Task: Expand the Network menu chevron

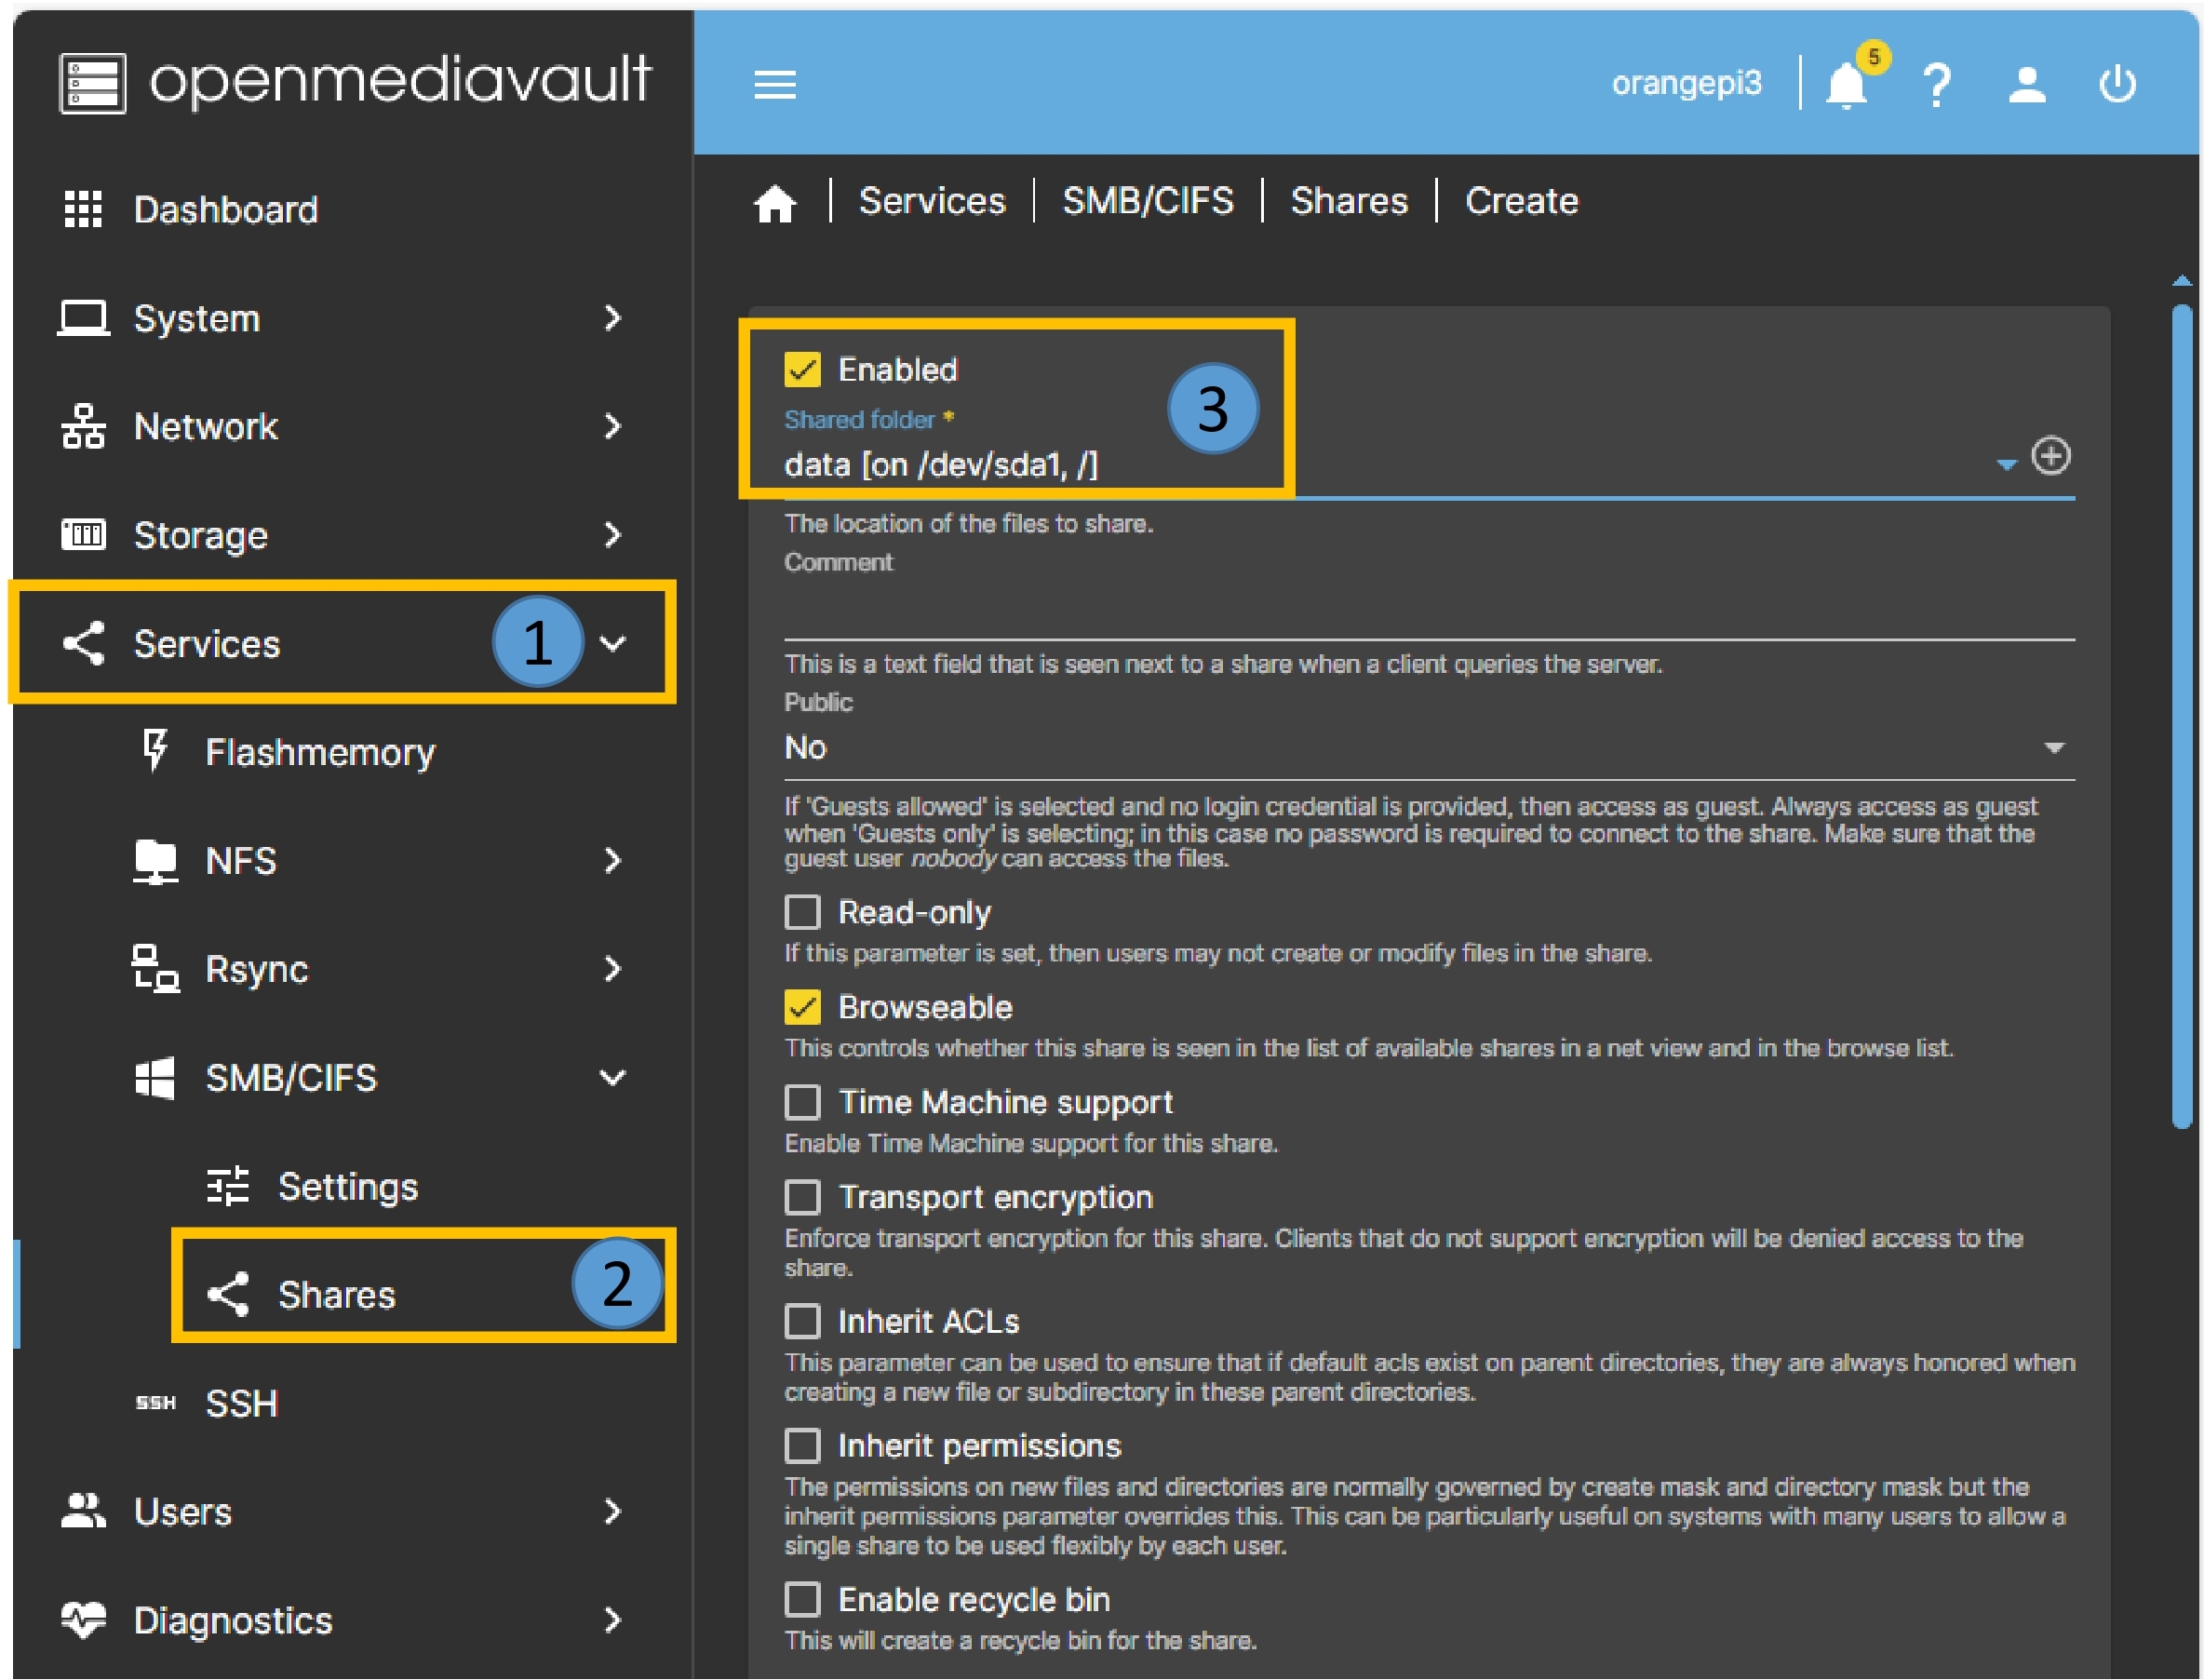Action: pyautogui.click(x=612, y=427)
